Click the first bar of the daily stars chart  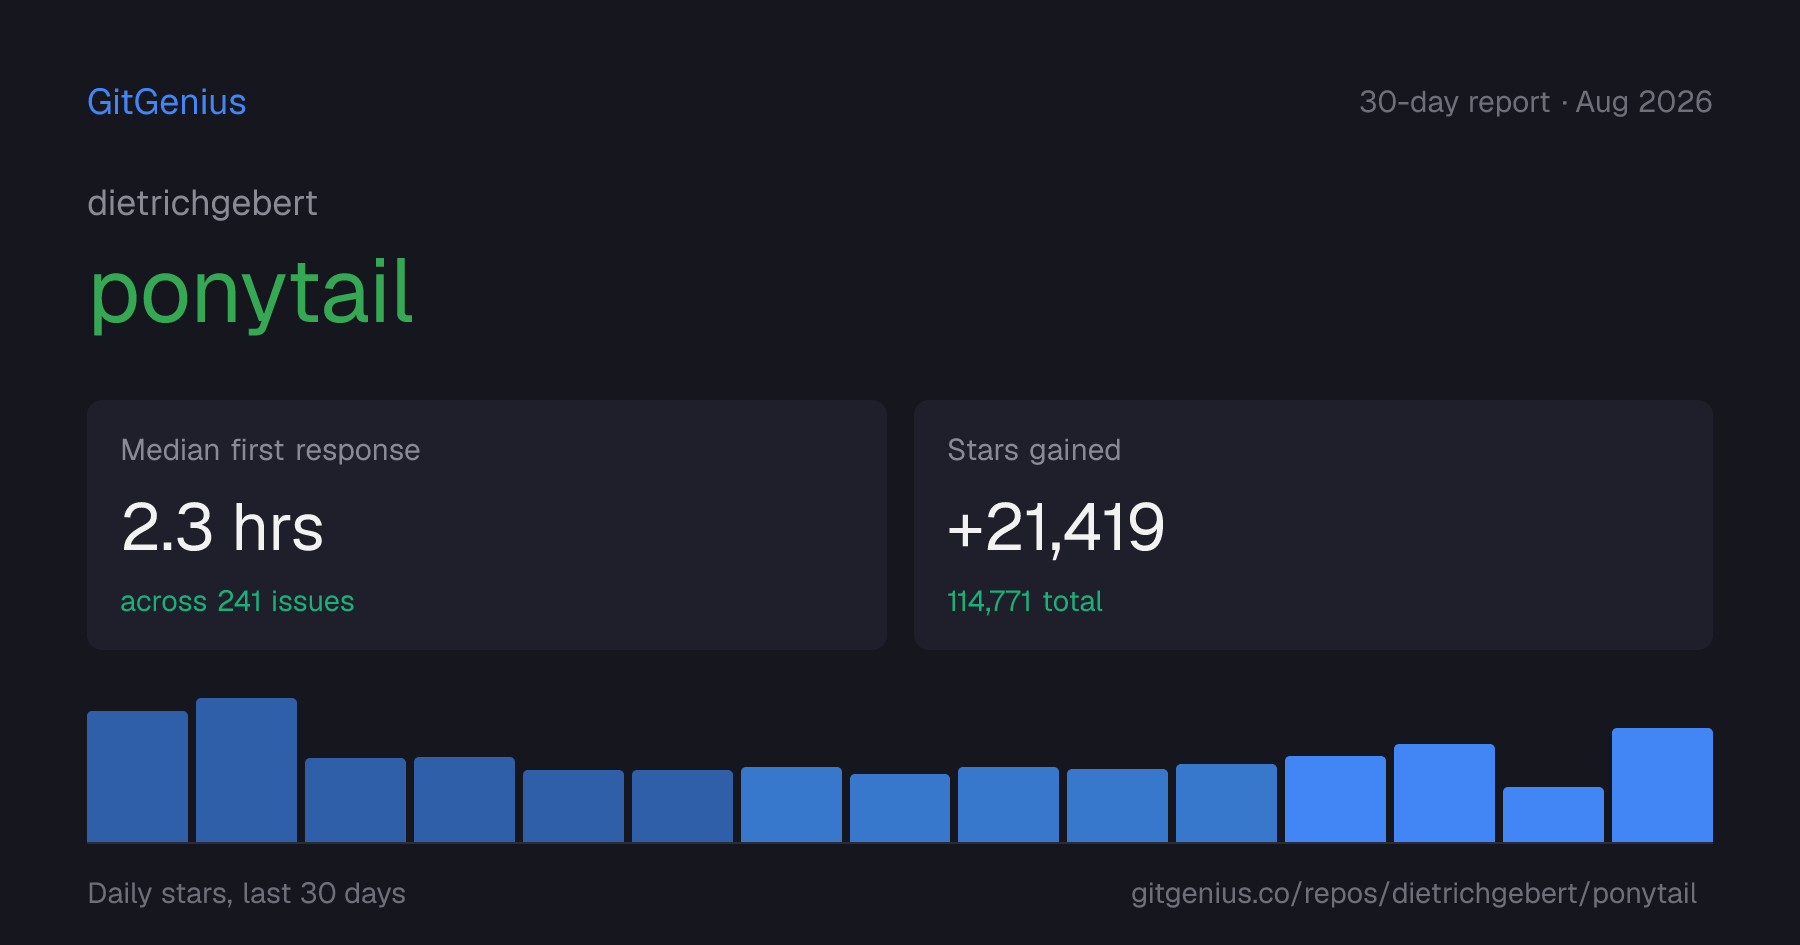click(137, 776)
